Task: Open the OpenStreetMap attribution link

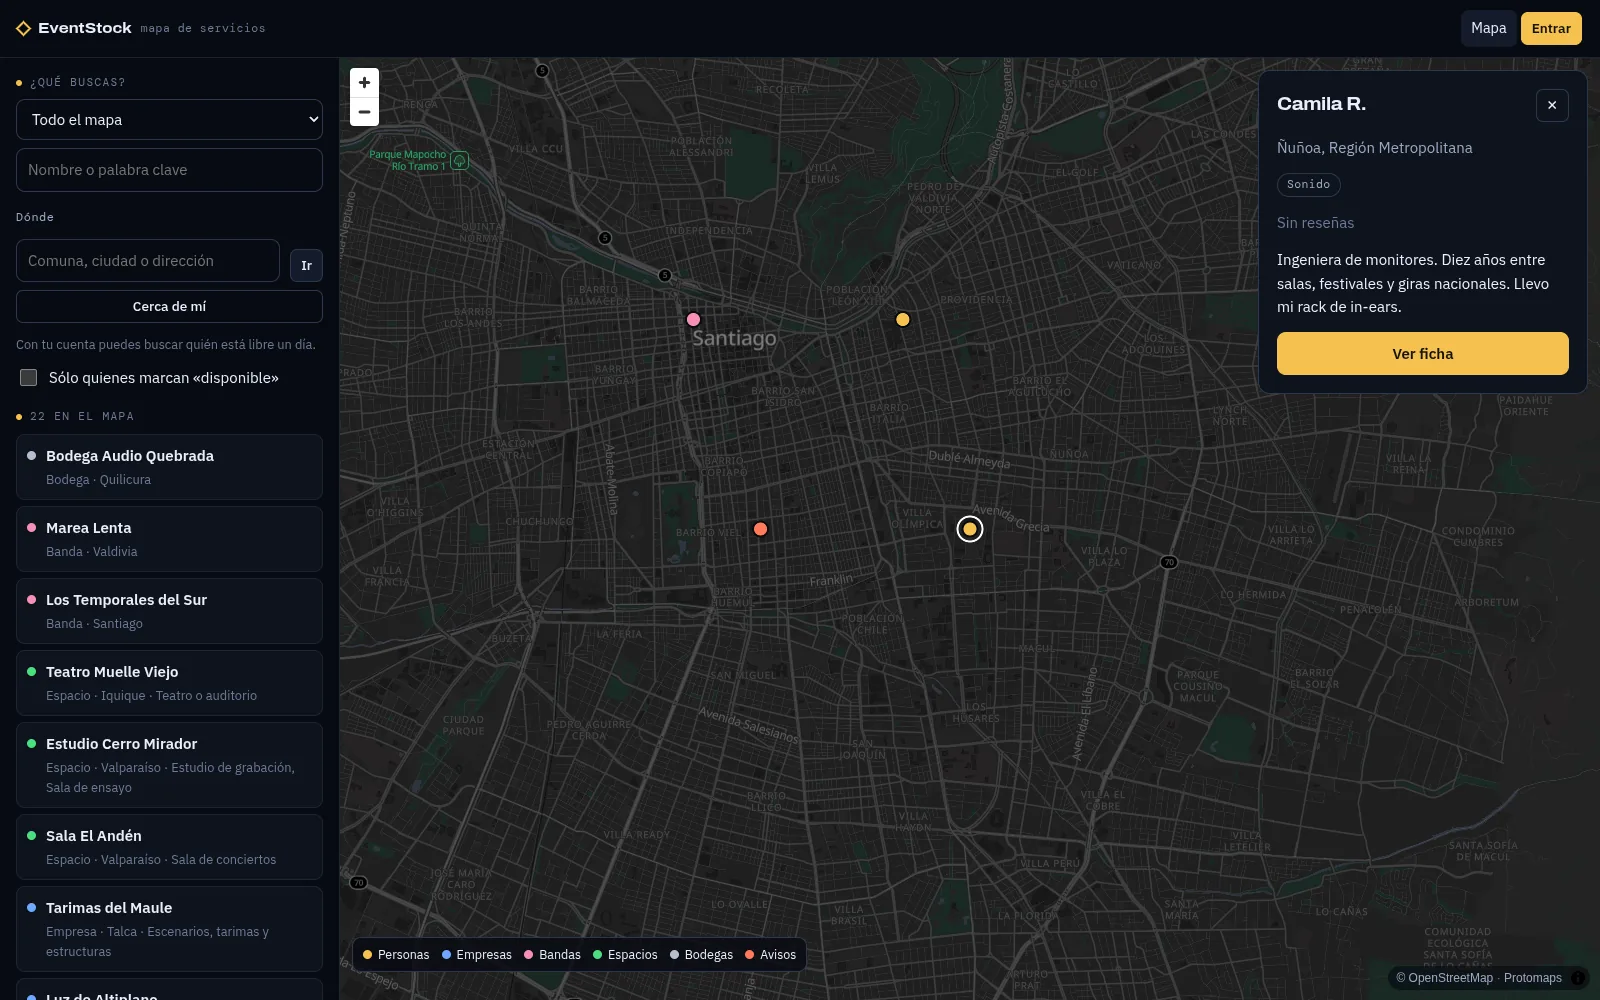Action: pyautogui.click(x=1450, y=978)
